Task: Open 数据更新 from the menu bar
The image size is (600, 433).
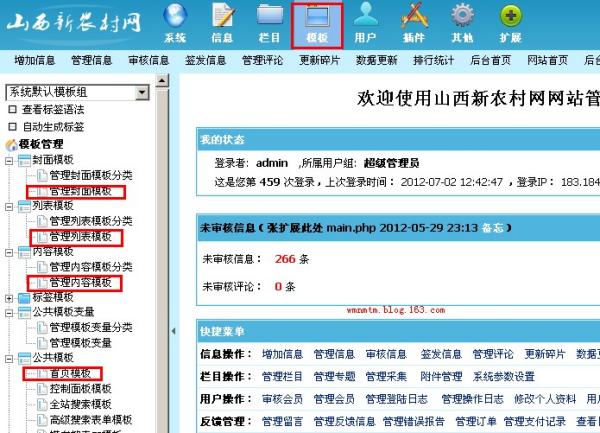Action: [x=377, y=60]
